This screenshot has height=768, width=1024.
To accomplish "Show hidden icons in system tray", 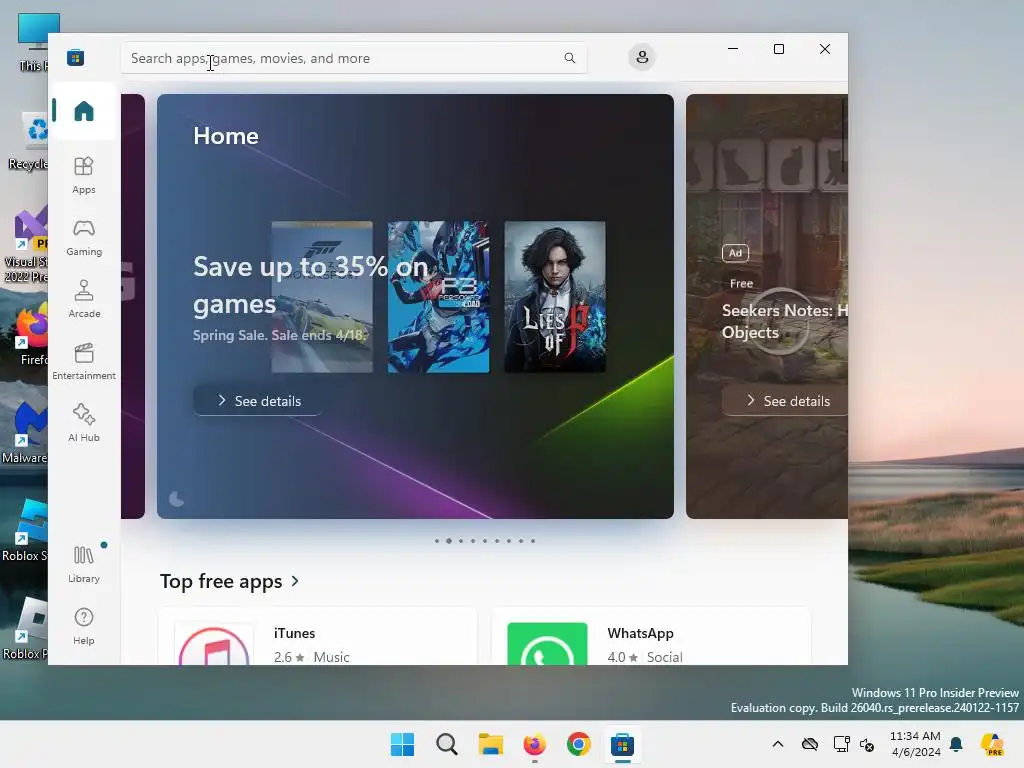I will coord(778,744).
